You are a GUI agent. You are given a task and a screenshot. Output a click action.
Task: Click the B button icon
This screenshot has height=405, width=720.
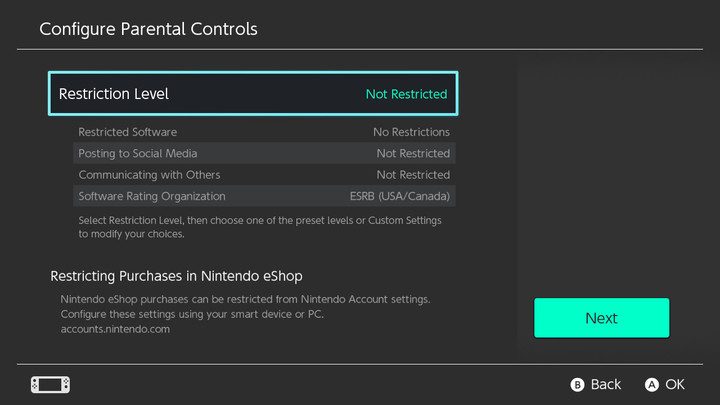pos(577,384)
